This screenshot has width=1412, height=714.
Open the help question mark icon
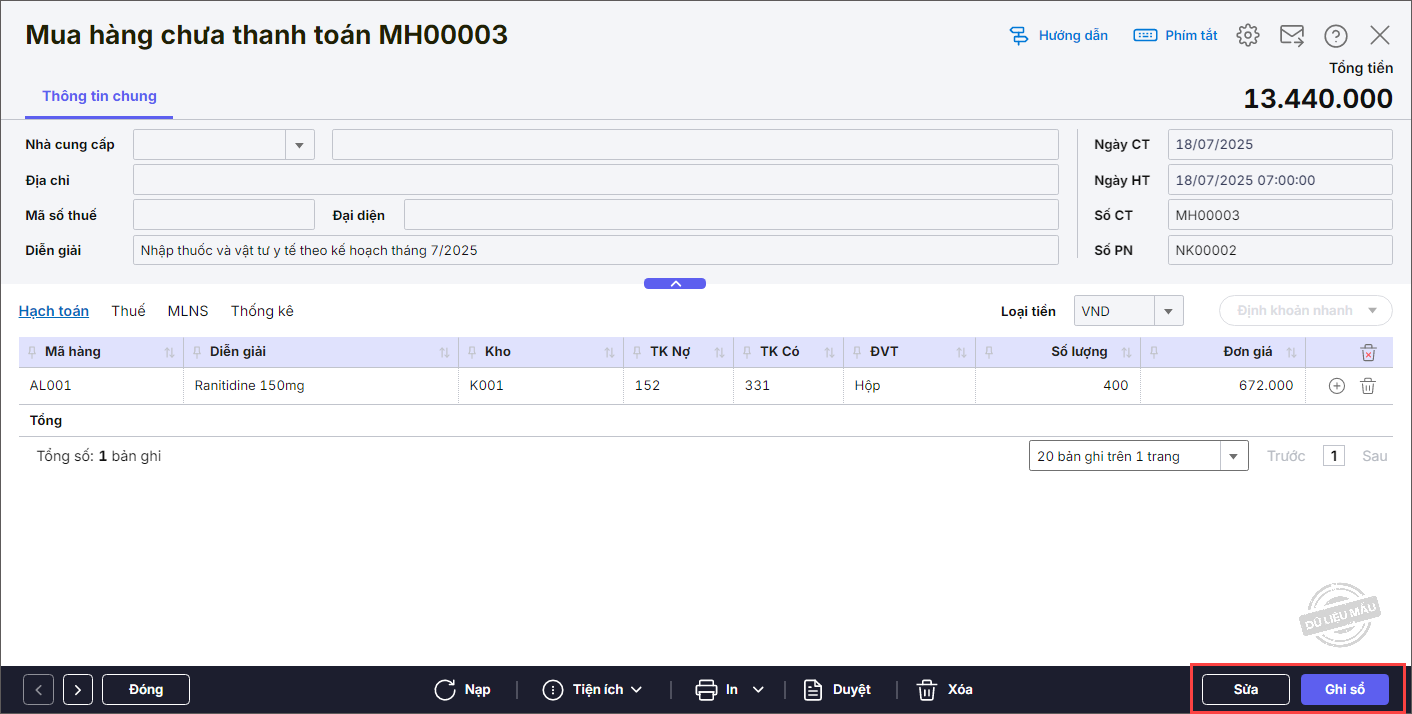(1335, 36)
